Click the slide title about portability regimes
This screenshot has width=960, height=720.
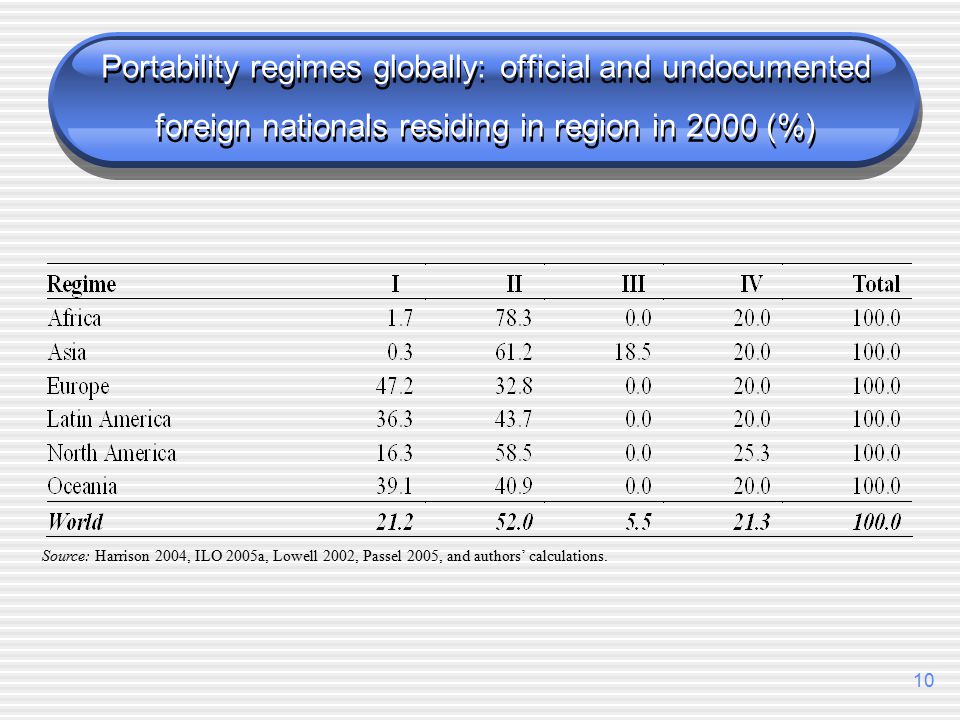coord(486,98)
